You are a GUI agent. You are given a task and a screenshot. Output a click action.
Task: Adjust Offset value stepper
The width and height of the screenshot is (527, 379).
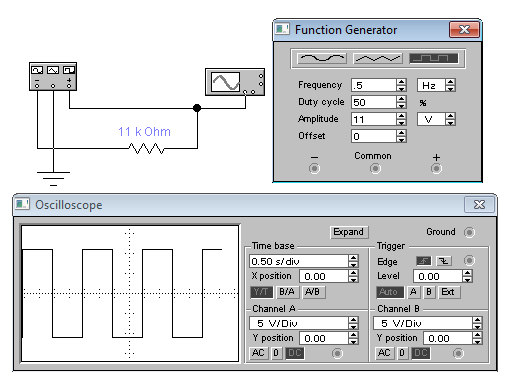coord(401,136)
